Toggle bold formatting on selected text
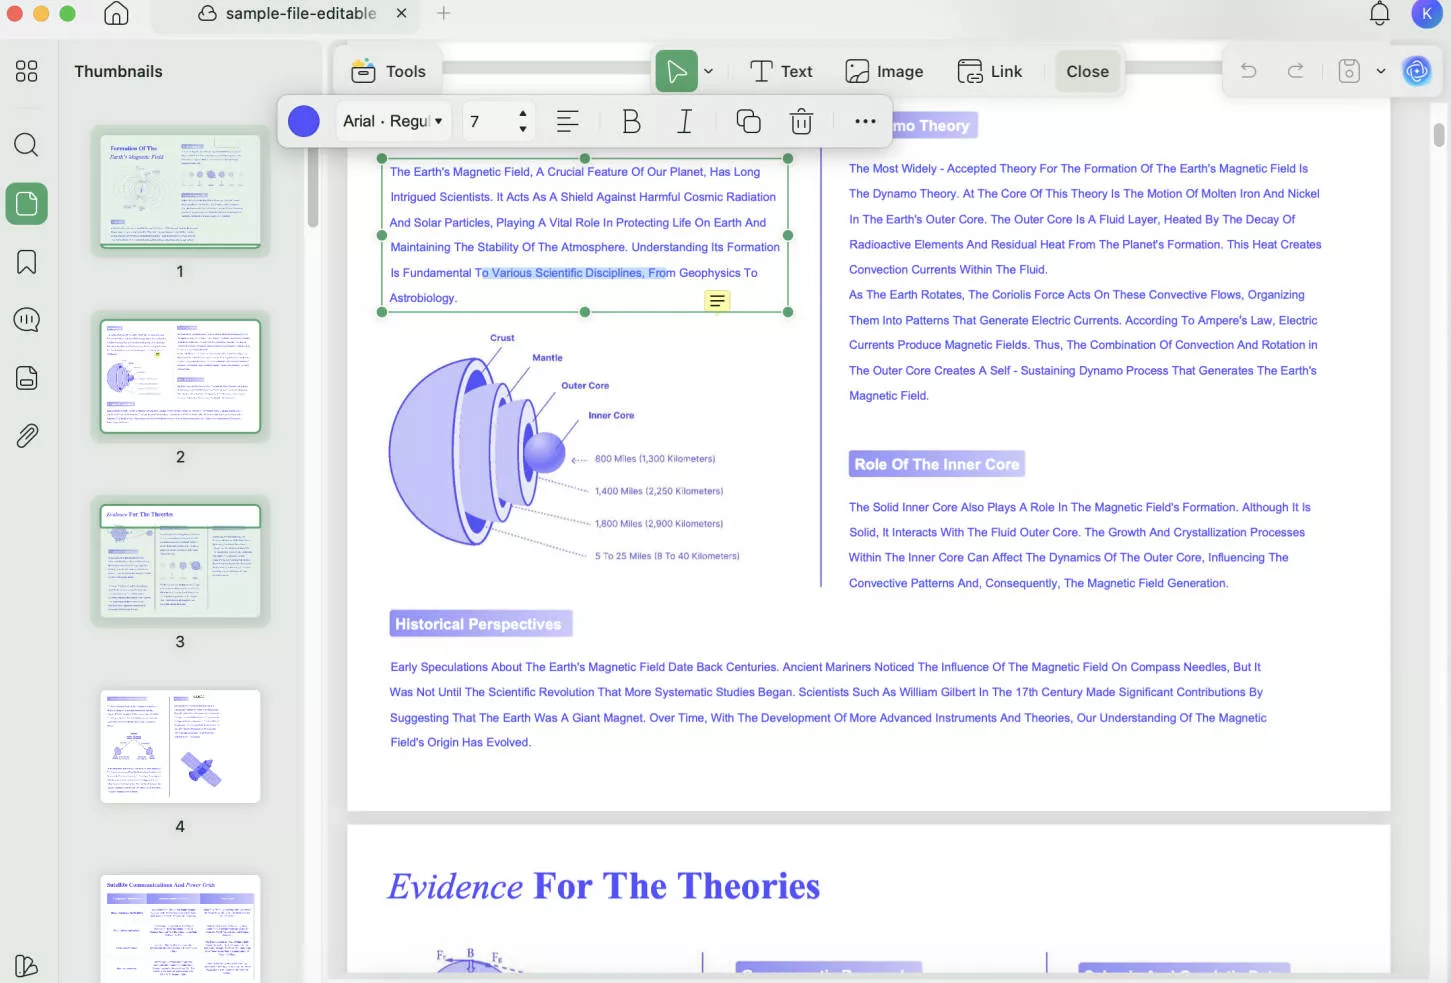 (631, 121)
